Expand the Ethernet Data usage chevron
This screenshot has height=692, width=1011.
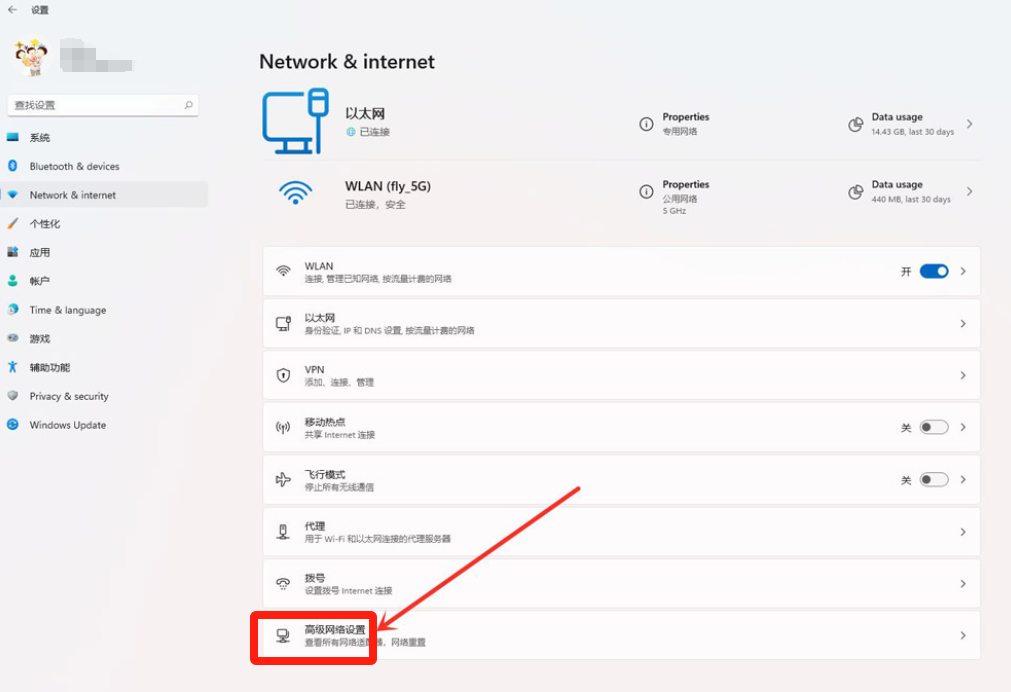[x=970, y=124]
